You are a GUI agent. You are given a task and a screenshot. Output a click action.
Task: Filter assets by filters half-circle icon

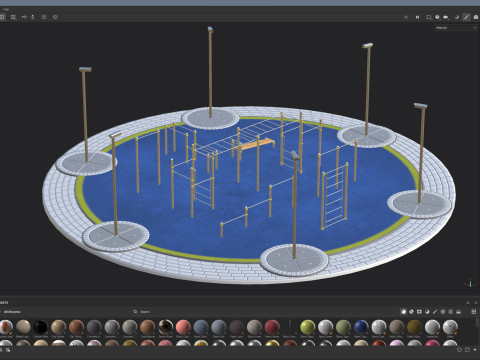click(x=427, y=312)
